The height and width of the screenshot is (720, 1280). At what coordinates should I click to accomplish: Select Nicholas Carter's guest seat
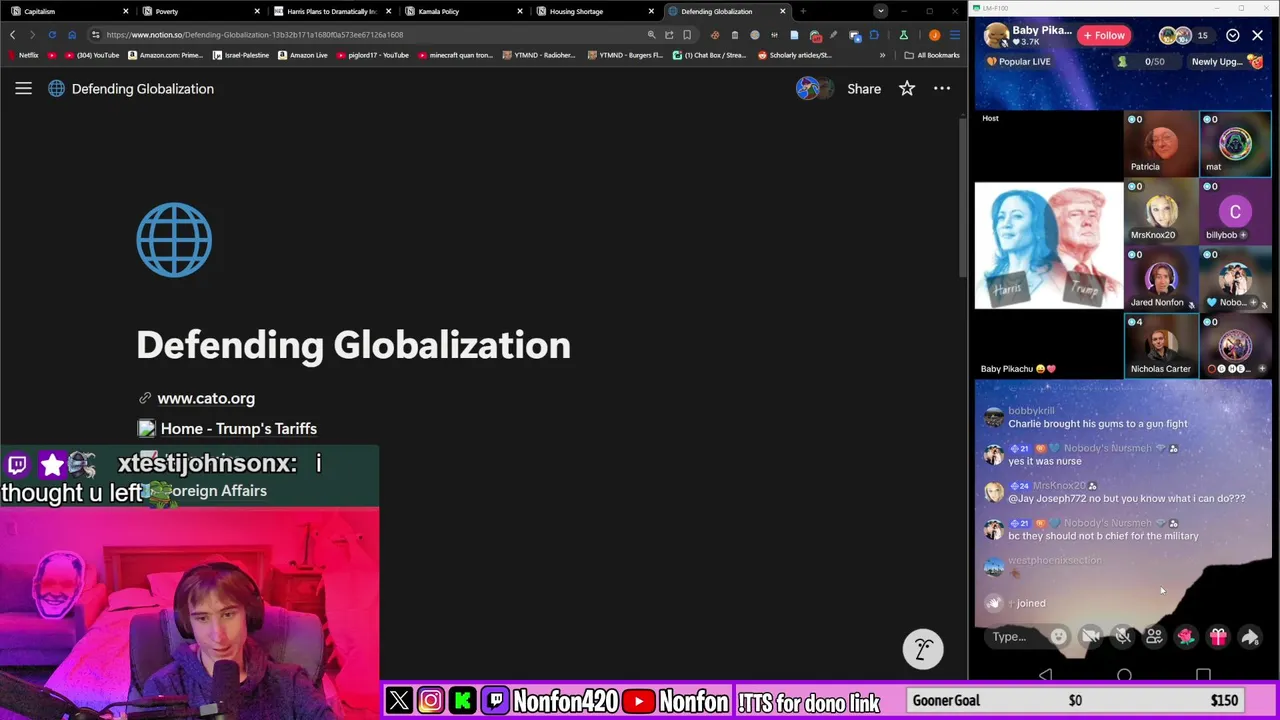pos(1161,346)
